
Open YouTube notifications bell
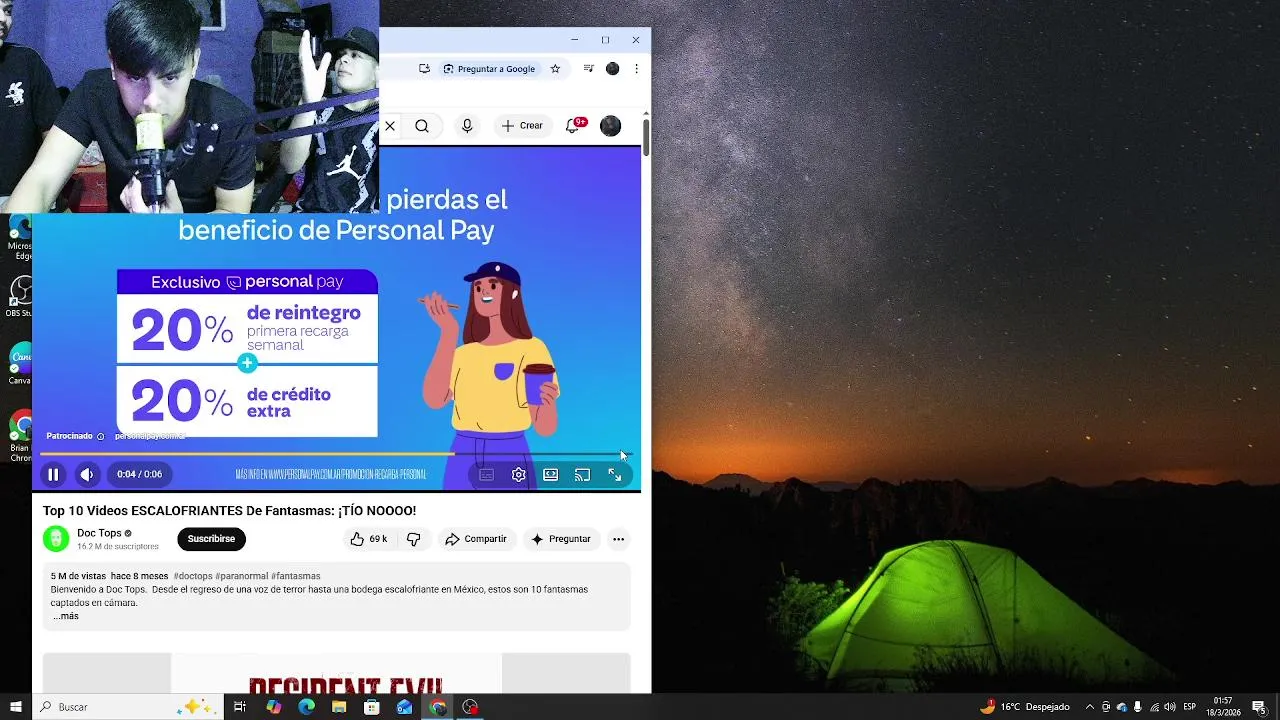(573, 126)
